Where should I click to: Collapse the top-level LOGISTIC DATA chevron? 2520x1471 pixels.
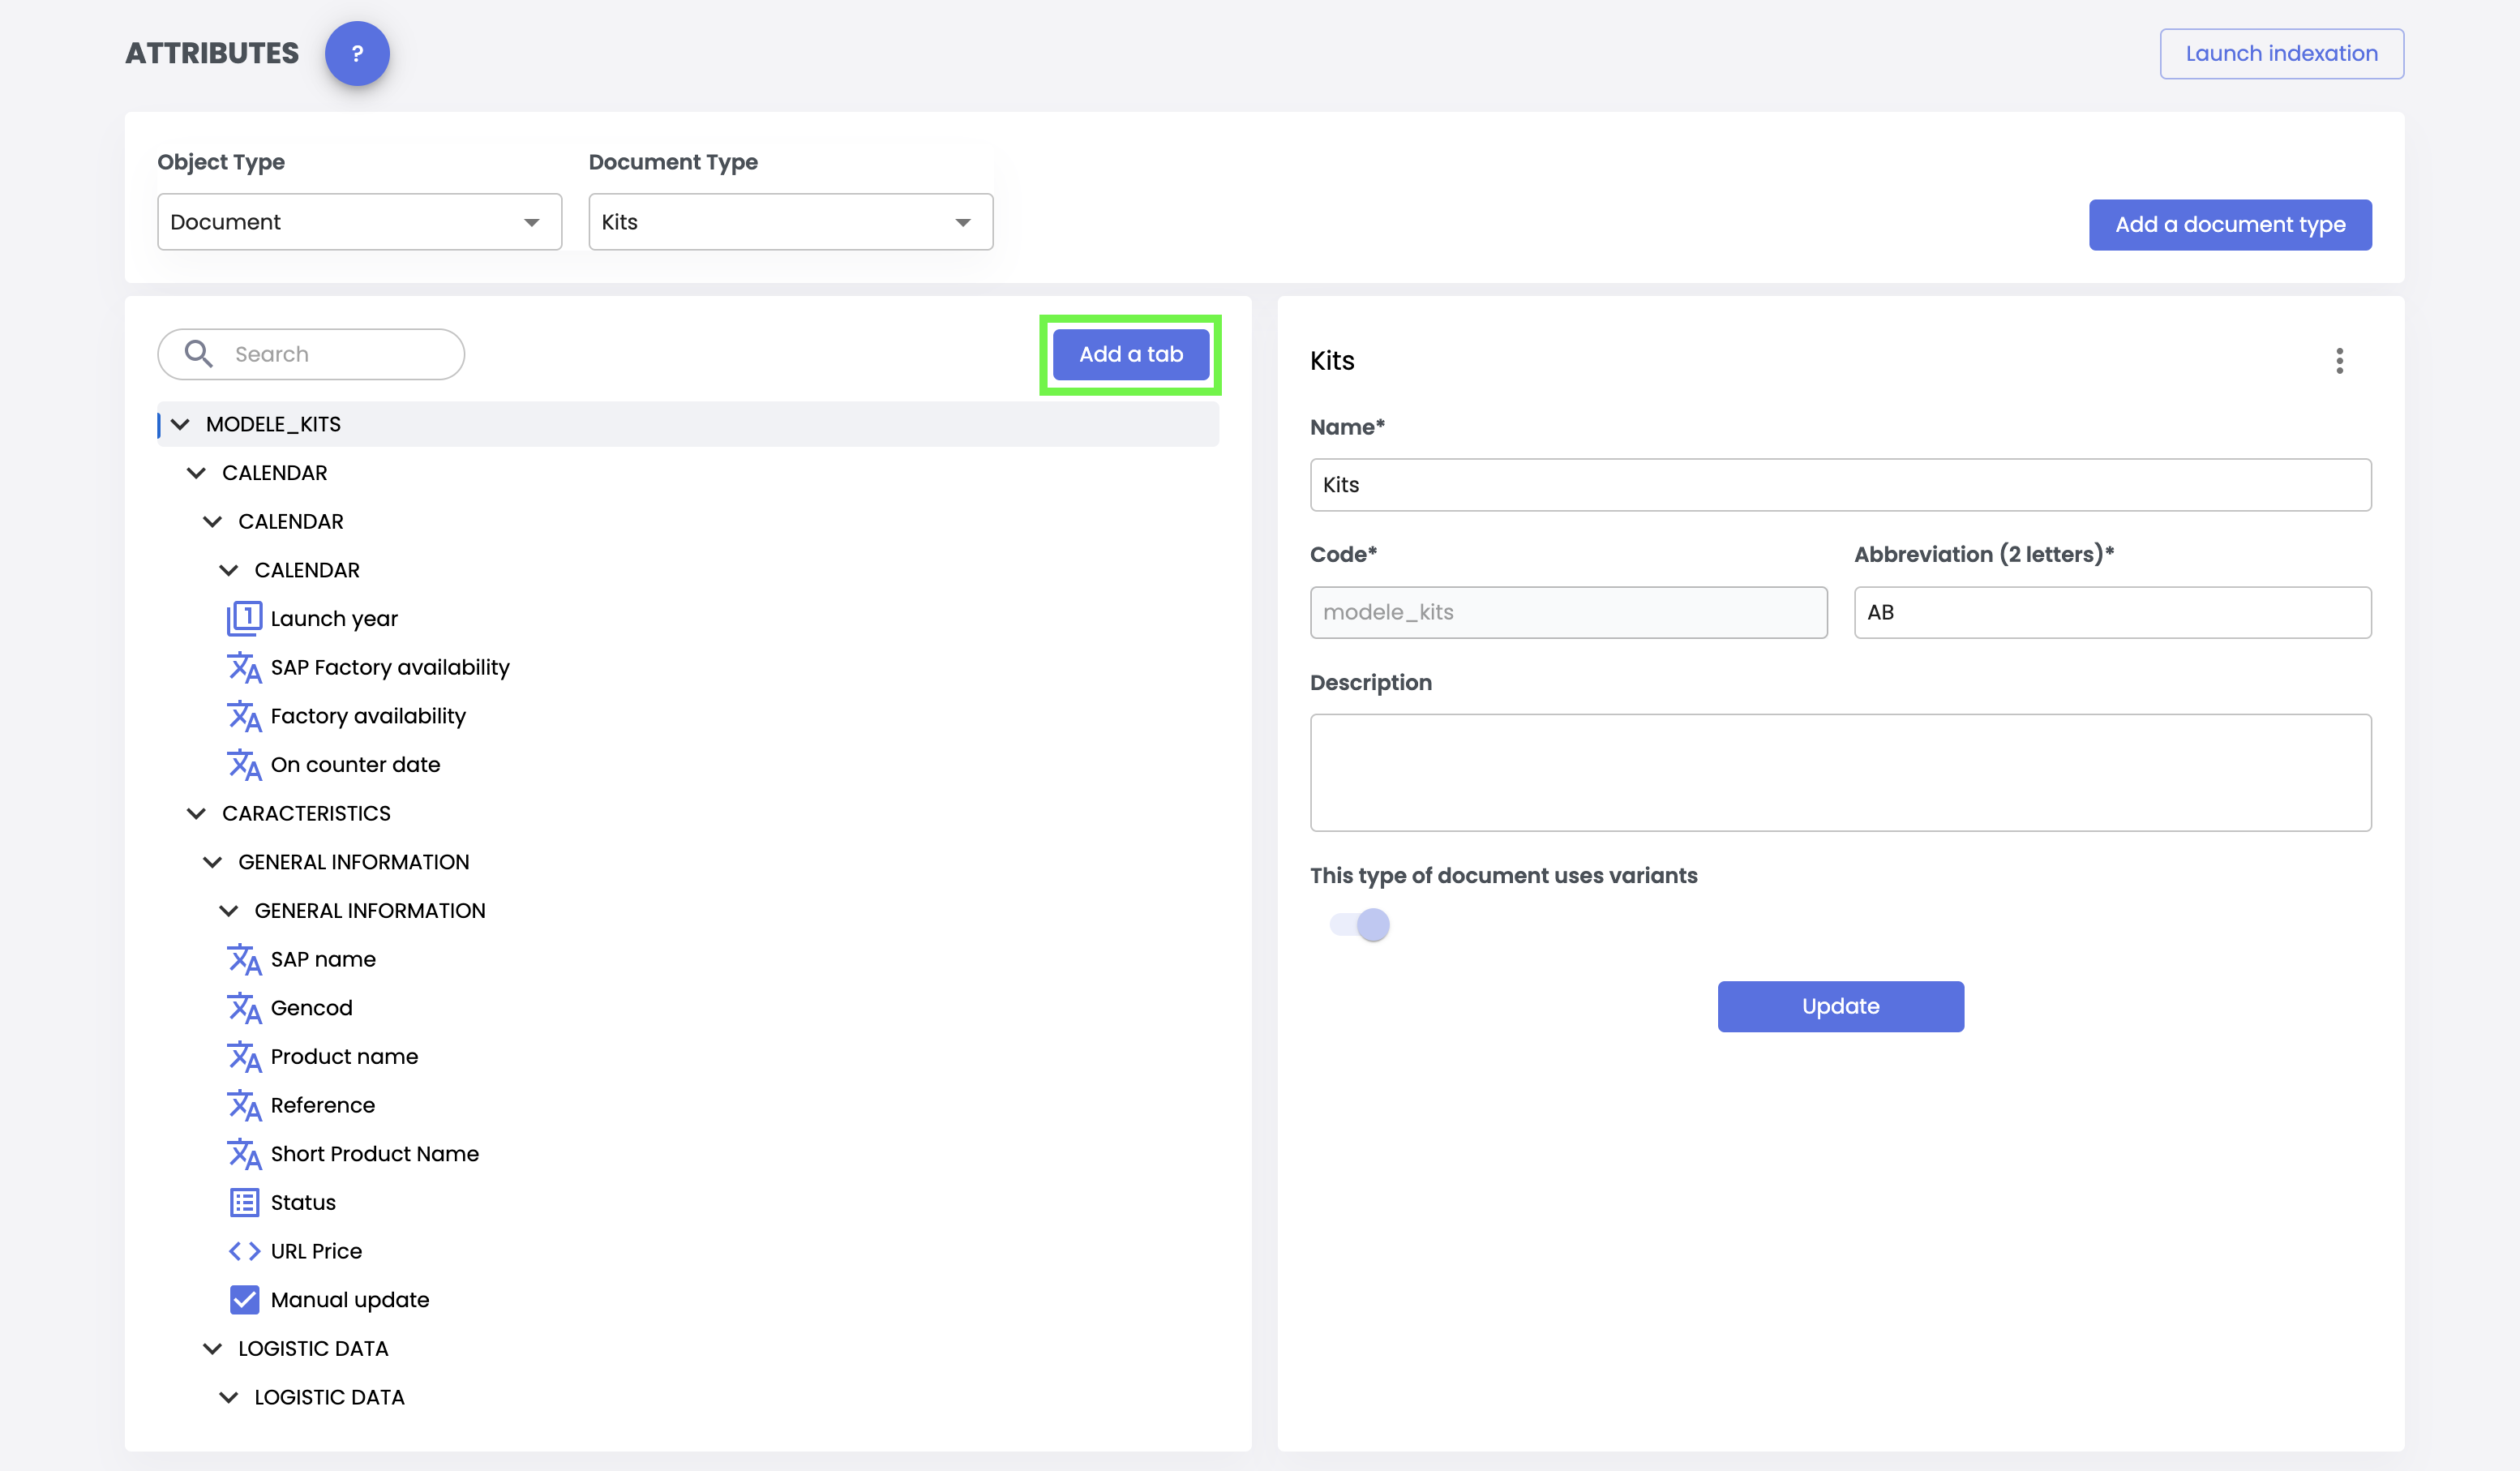pyautogui.click(x=213, y=1349)
